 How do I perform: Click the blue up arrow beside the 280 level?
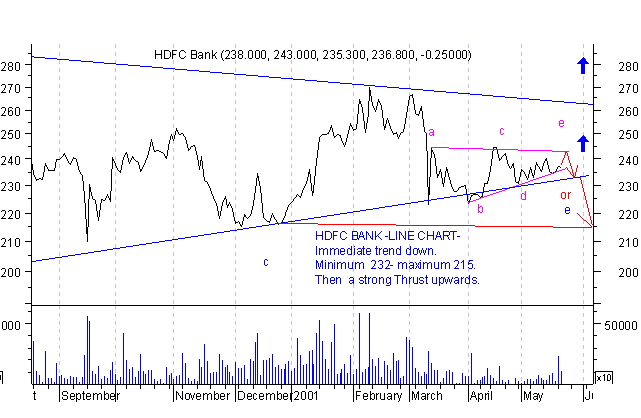[583, 65]
